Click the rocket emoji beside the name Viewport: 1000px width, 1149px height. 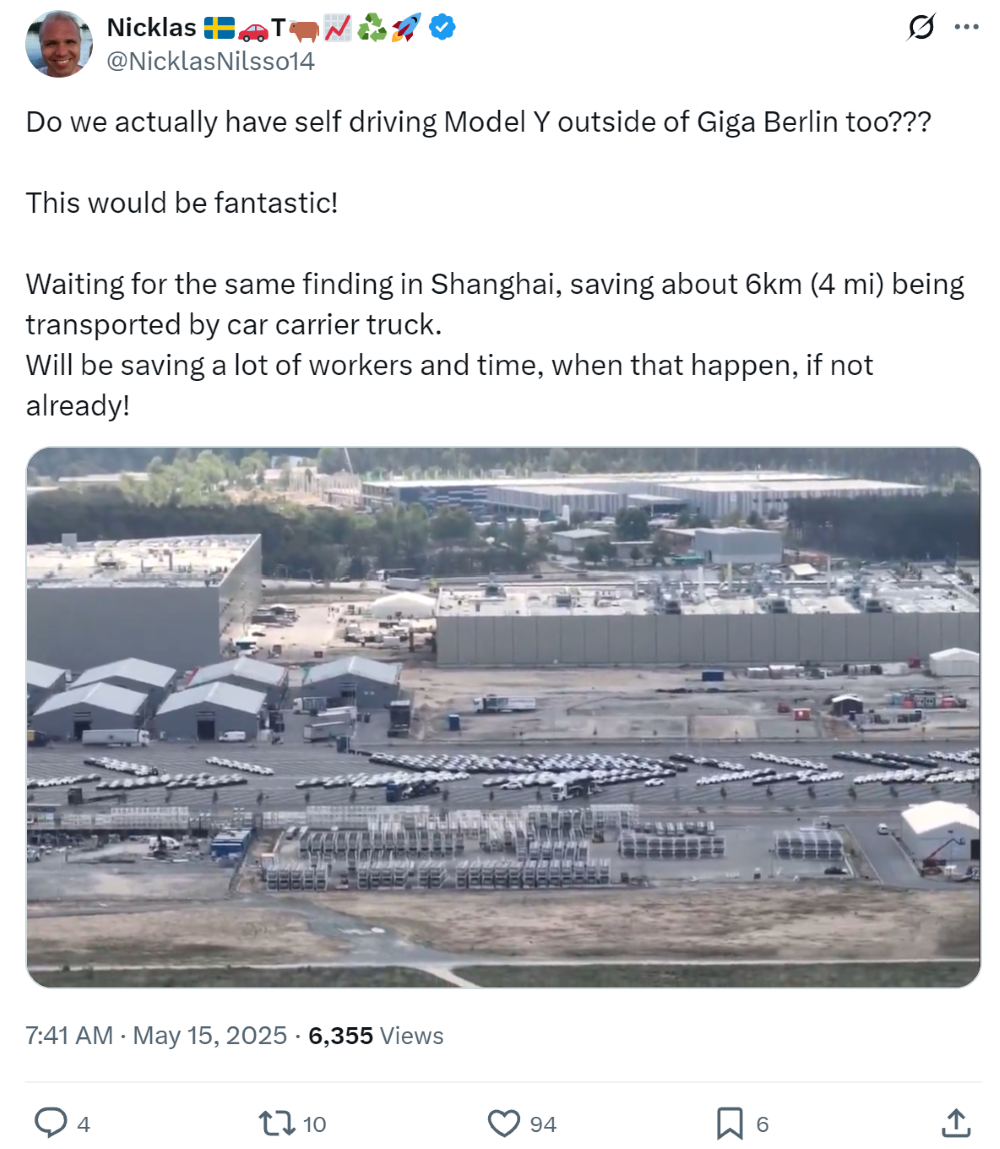pyautogui.click(x=405, y=28)
